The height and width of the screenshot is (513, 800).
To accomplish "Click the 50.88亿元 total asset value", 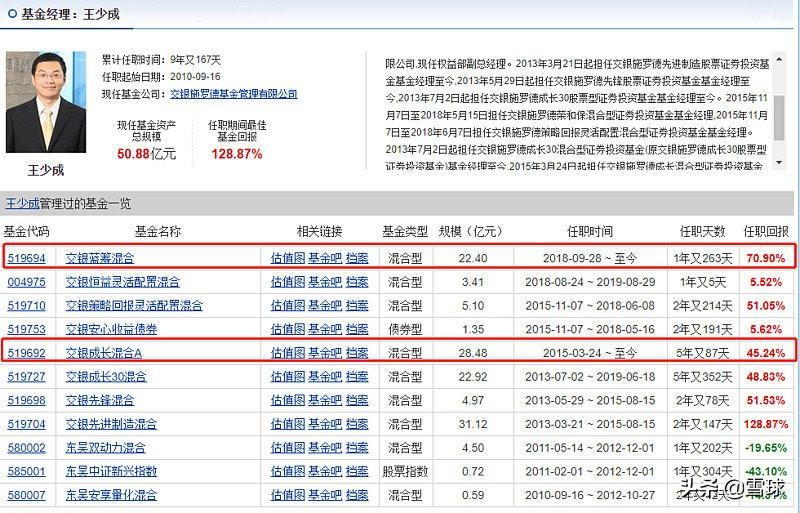I will coord(146,154).
